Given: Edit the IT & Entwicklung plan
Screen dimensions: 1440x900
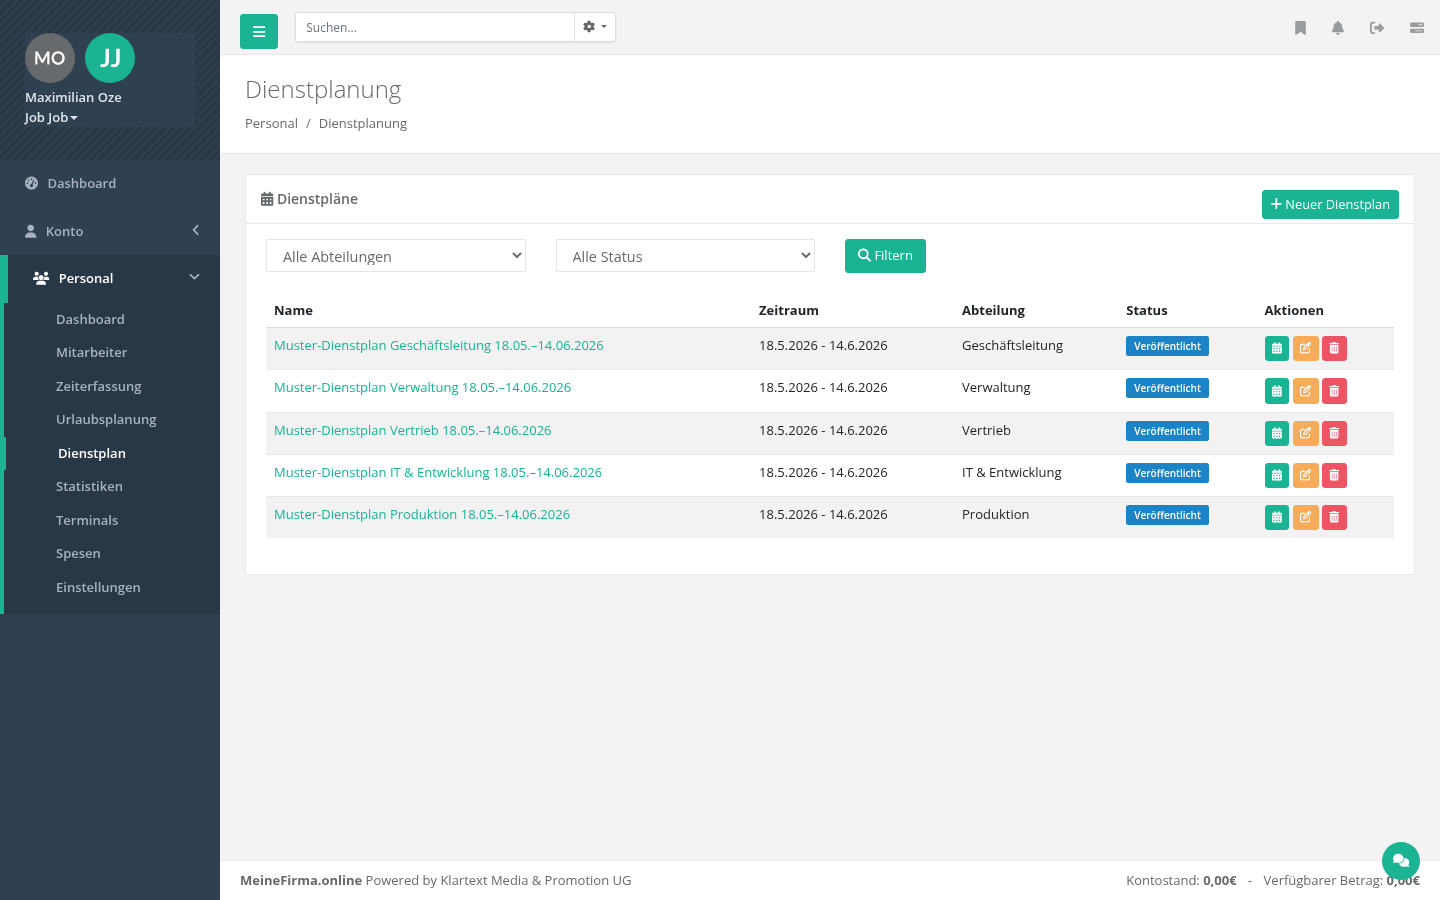Looking at the screenshot, I should [x=1305, y=475].
